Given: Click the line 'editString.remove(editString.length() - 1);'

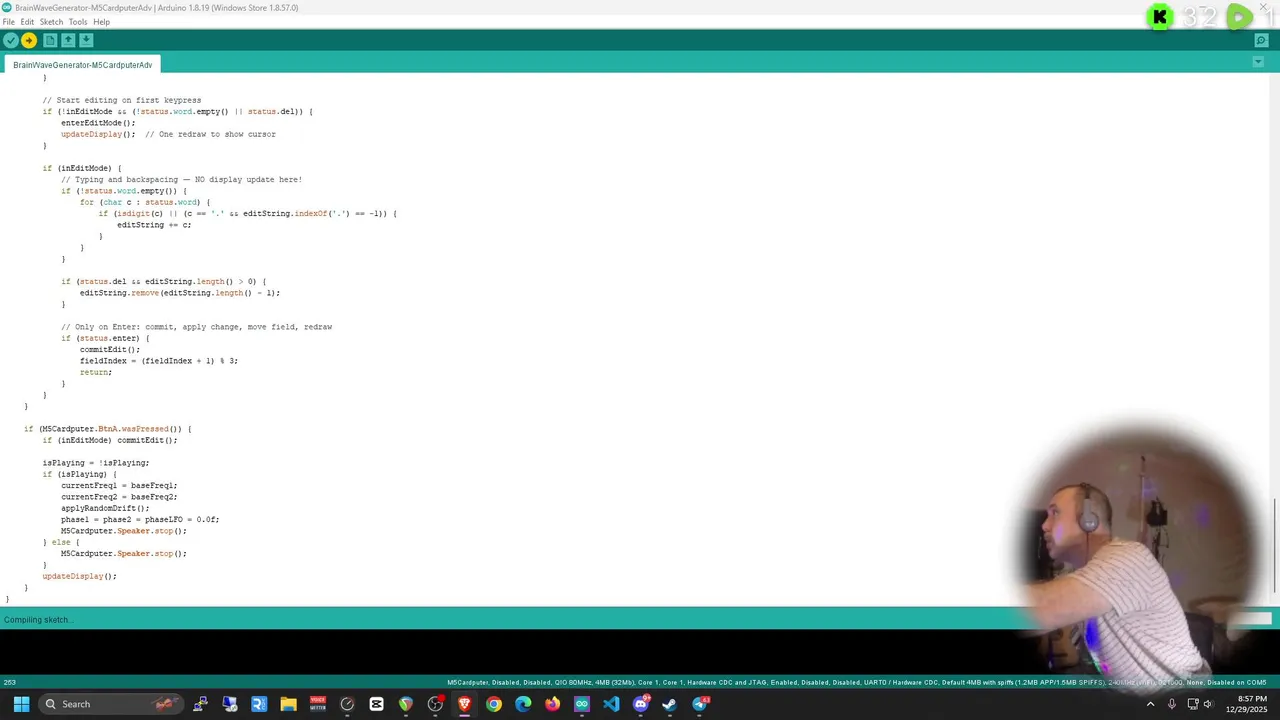Looking at the screenshot, I should (180, 293).
